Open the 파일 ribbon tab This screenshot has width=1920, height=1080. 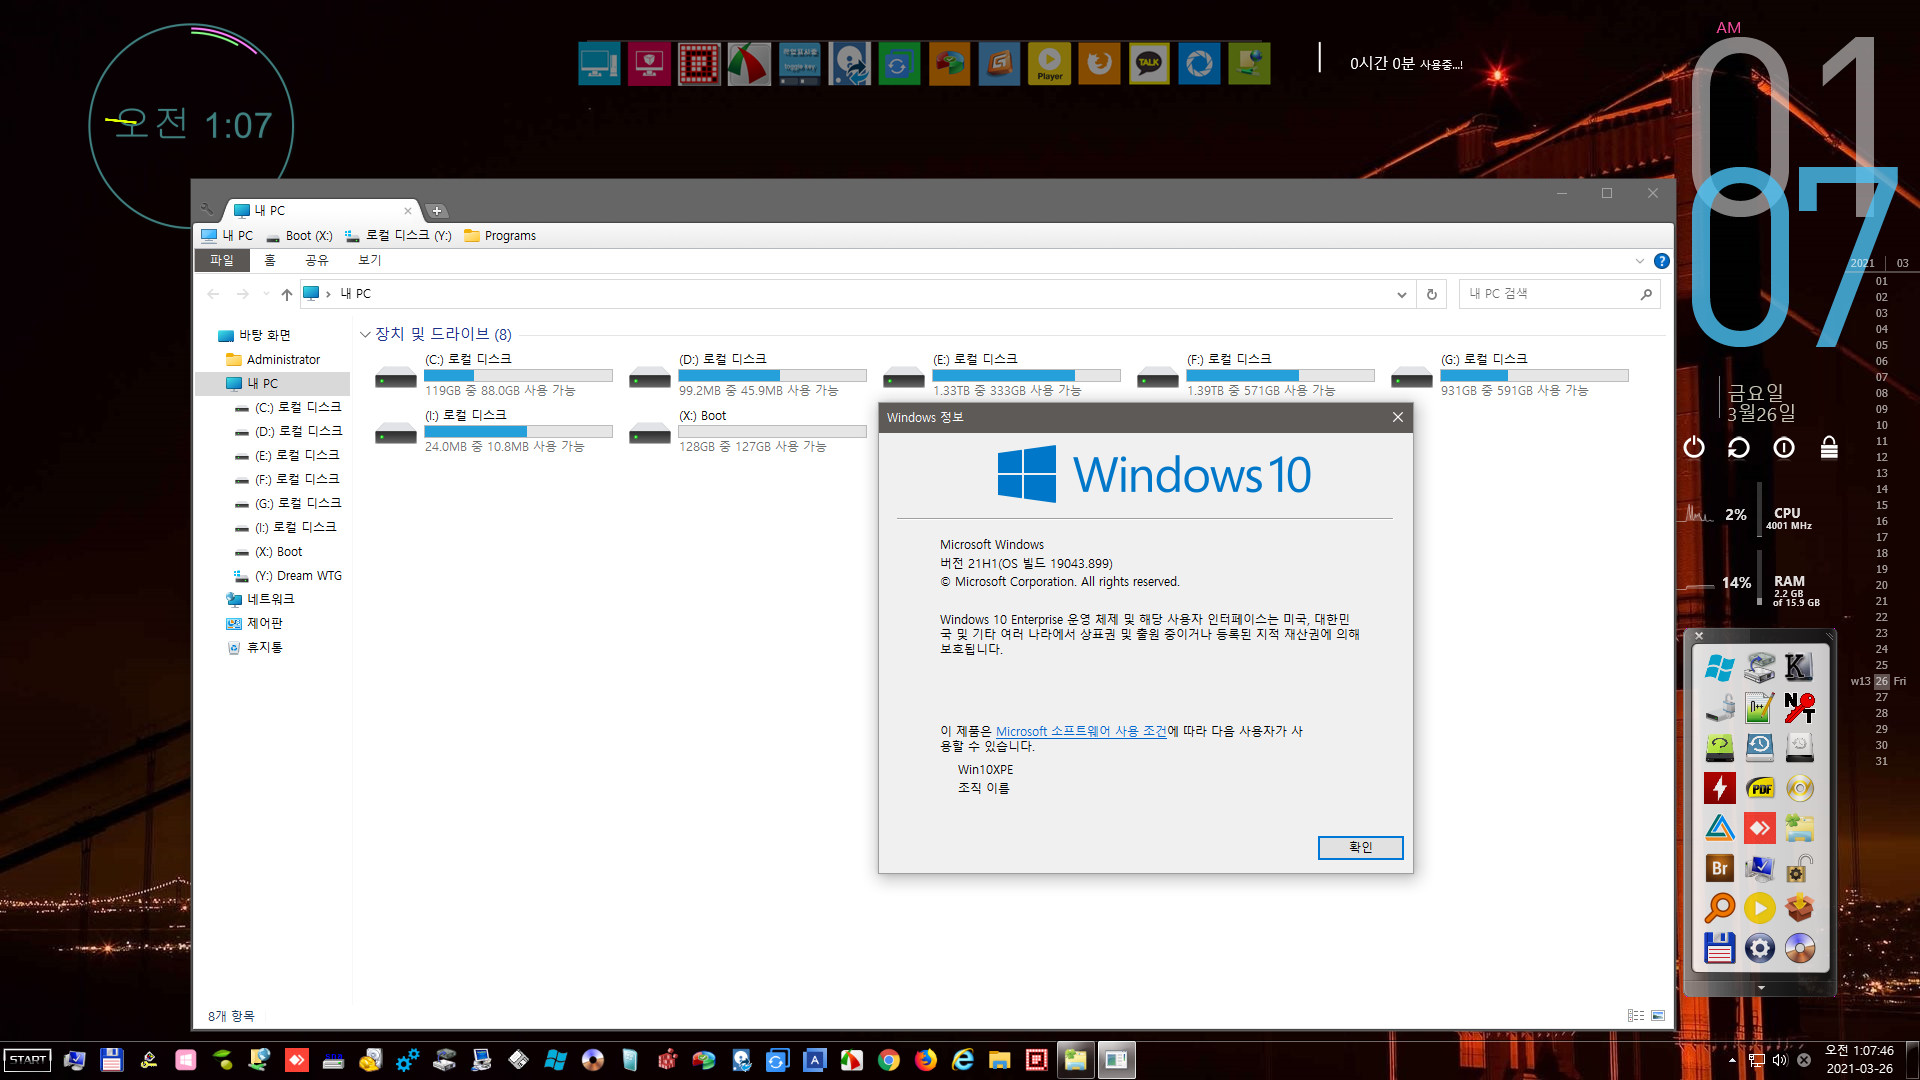pos(221,260)
